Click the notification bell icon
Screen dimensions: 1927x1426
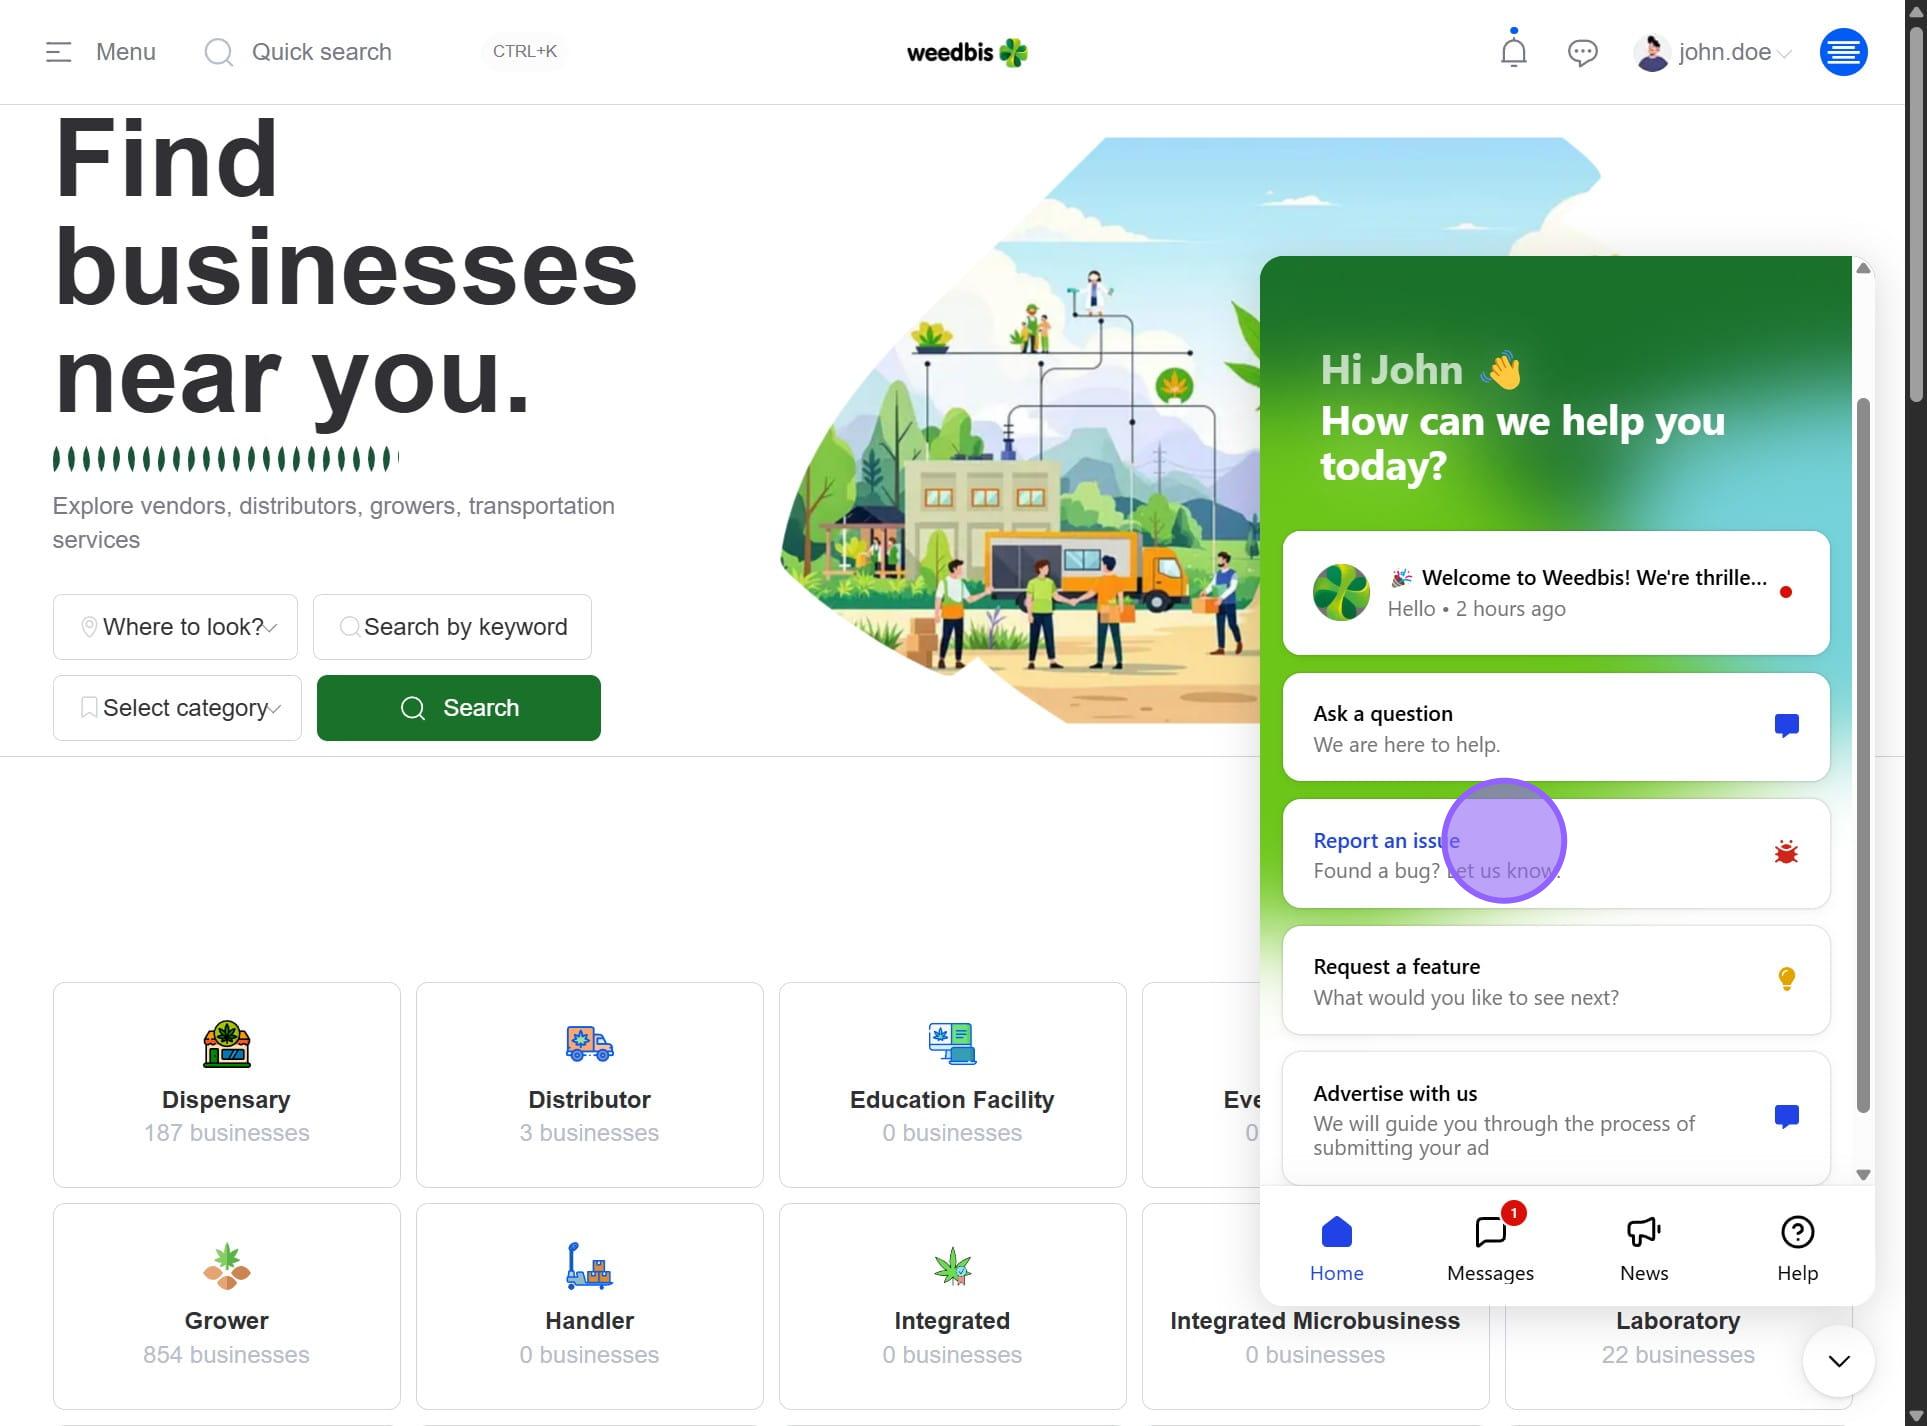coord(1513,51)
